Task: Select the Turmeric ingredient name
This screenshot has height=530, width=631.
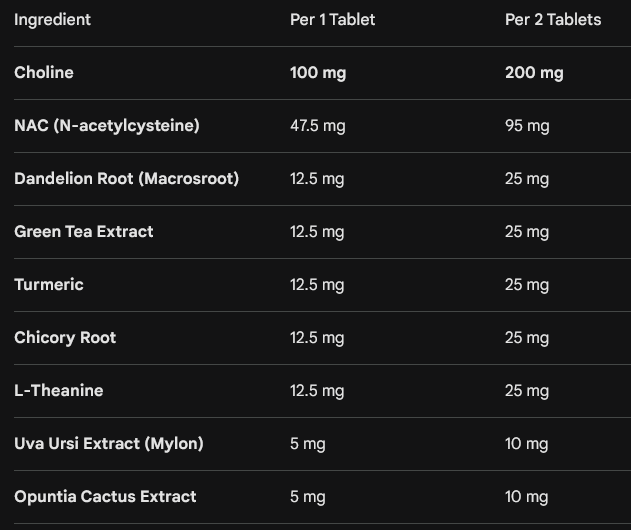Action: coord(49,285)
